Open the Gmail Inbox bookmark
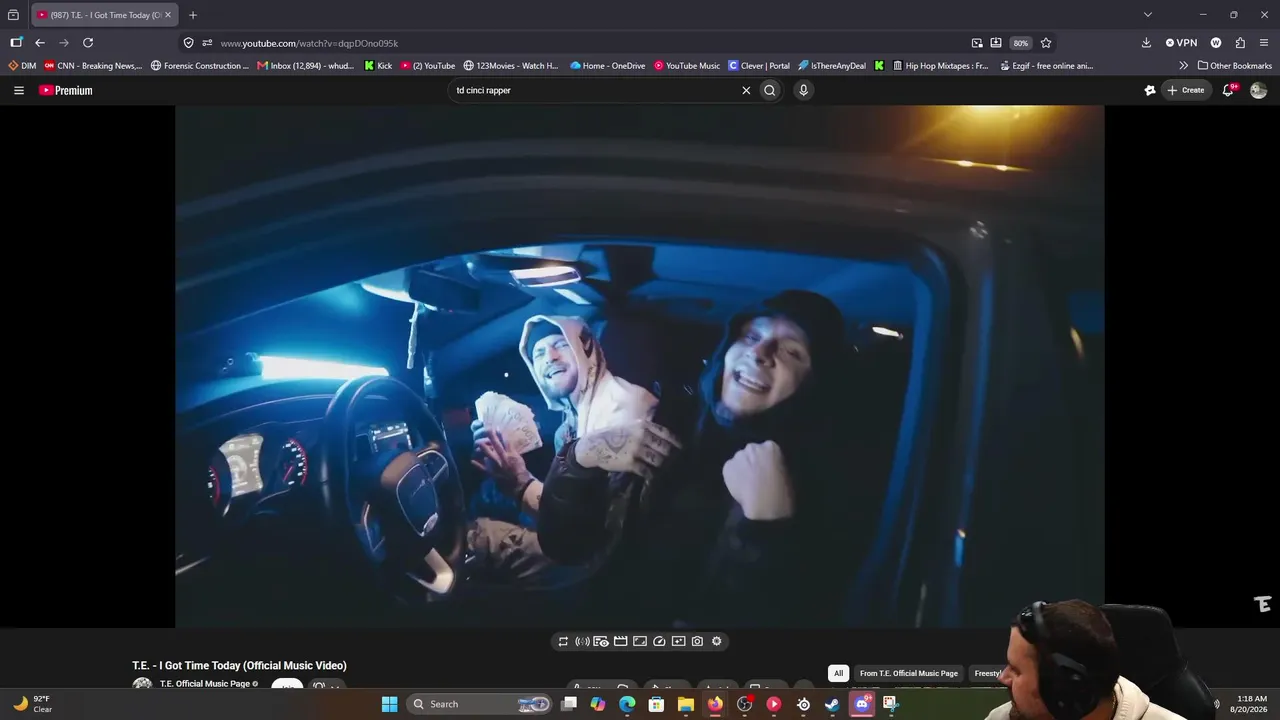1280x720 pixels. (306, 66)
